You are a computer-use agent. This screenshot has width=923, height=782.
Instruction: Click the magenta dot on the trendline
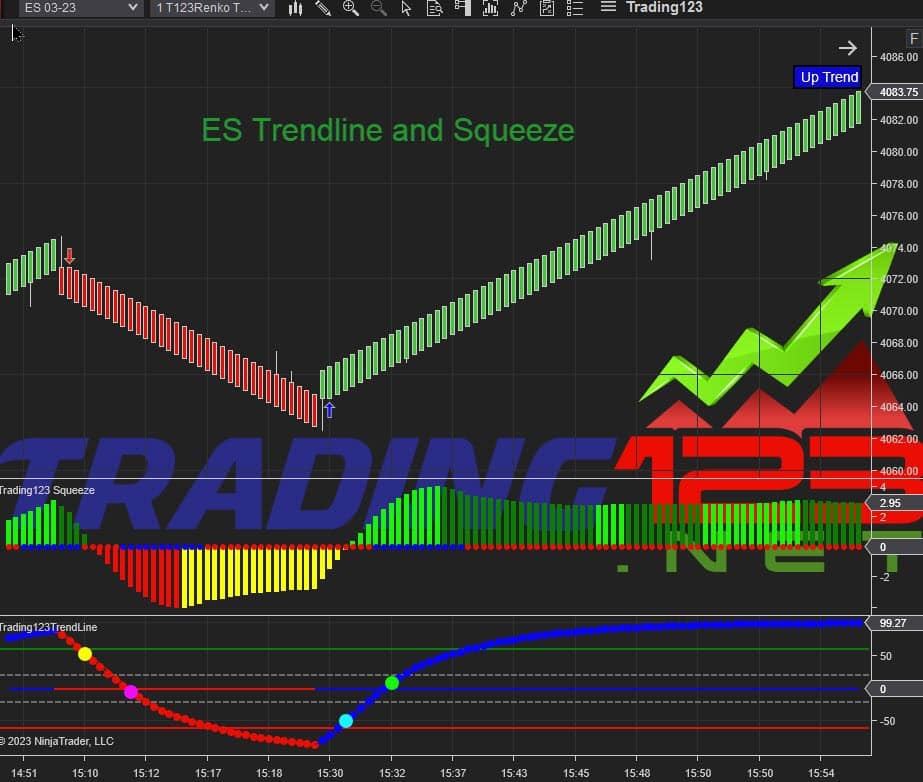click(x=131, y=691)
